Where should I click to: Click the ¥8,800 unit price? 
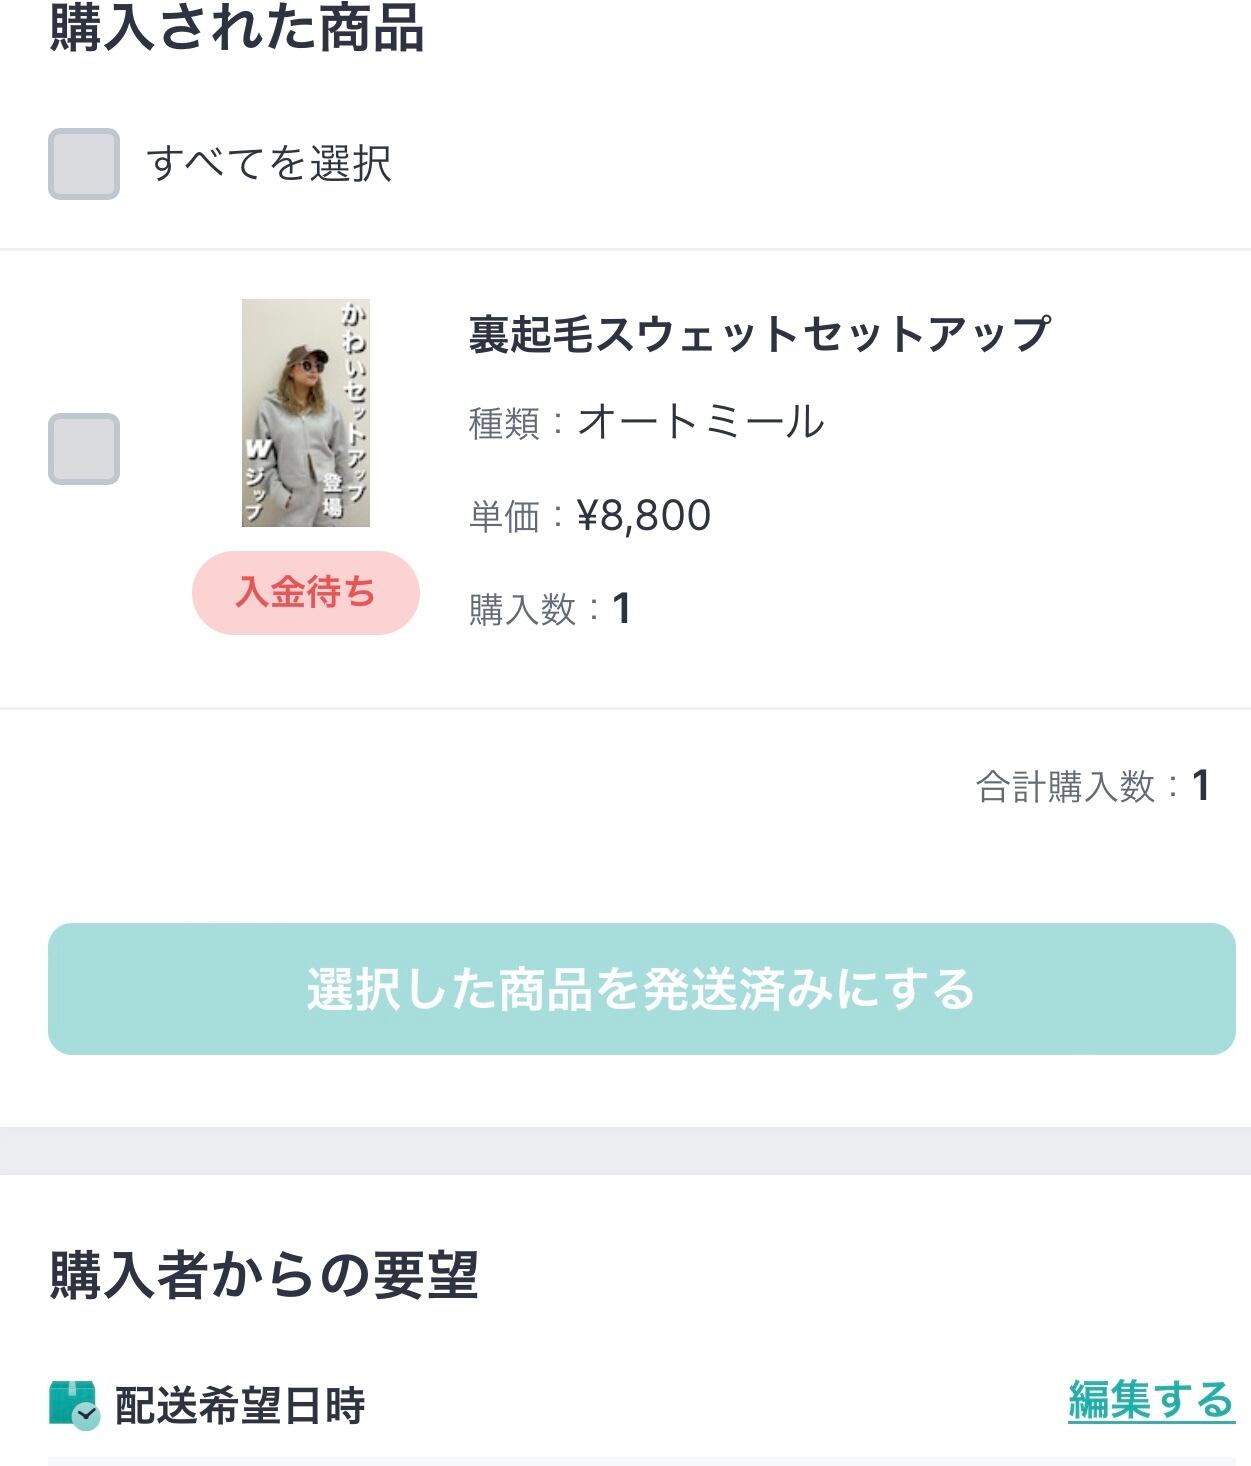click(644, 516)
